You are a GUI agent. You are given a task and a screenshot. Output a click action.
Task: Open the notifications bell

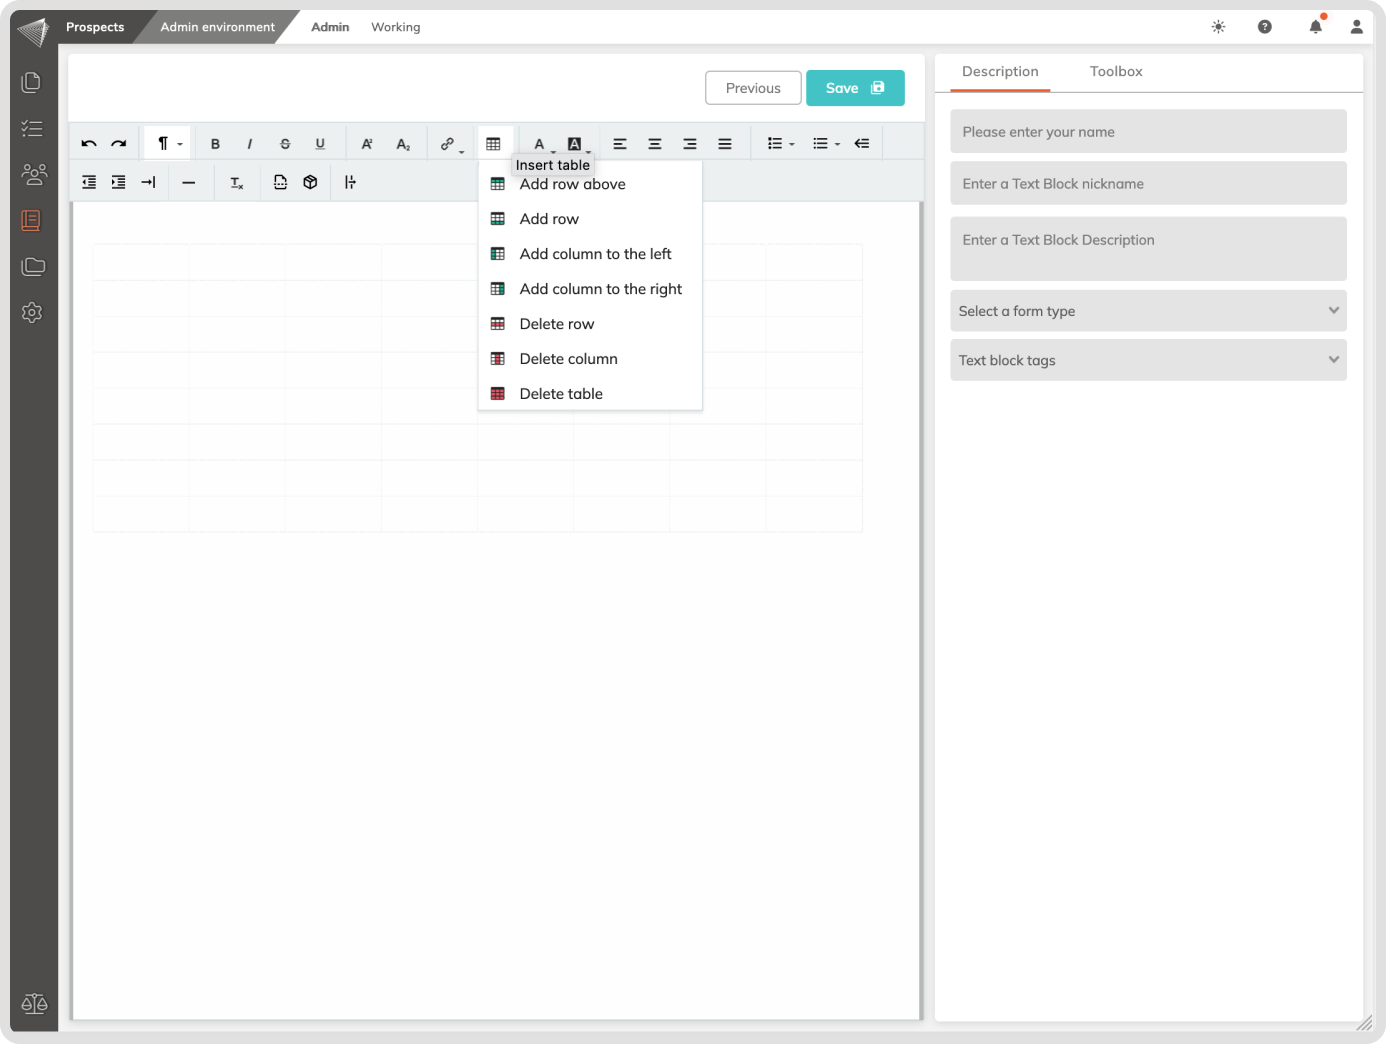pyautogui.click(x=1315, y=27)
